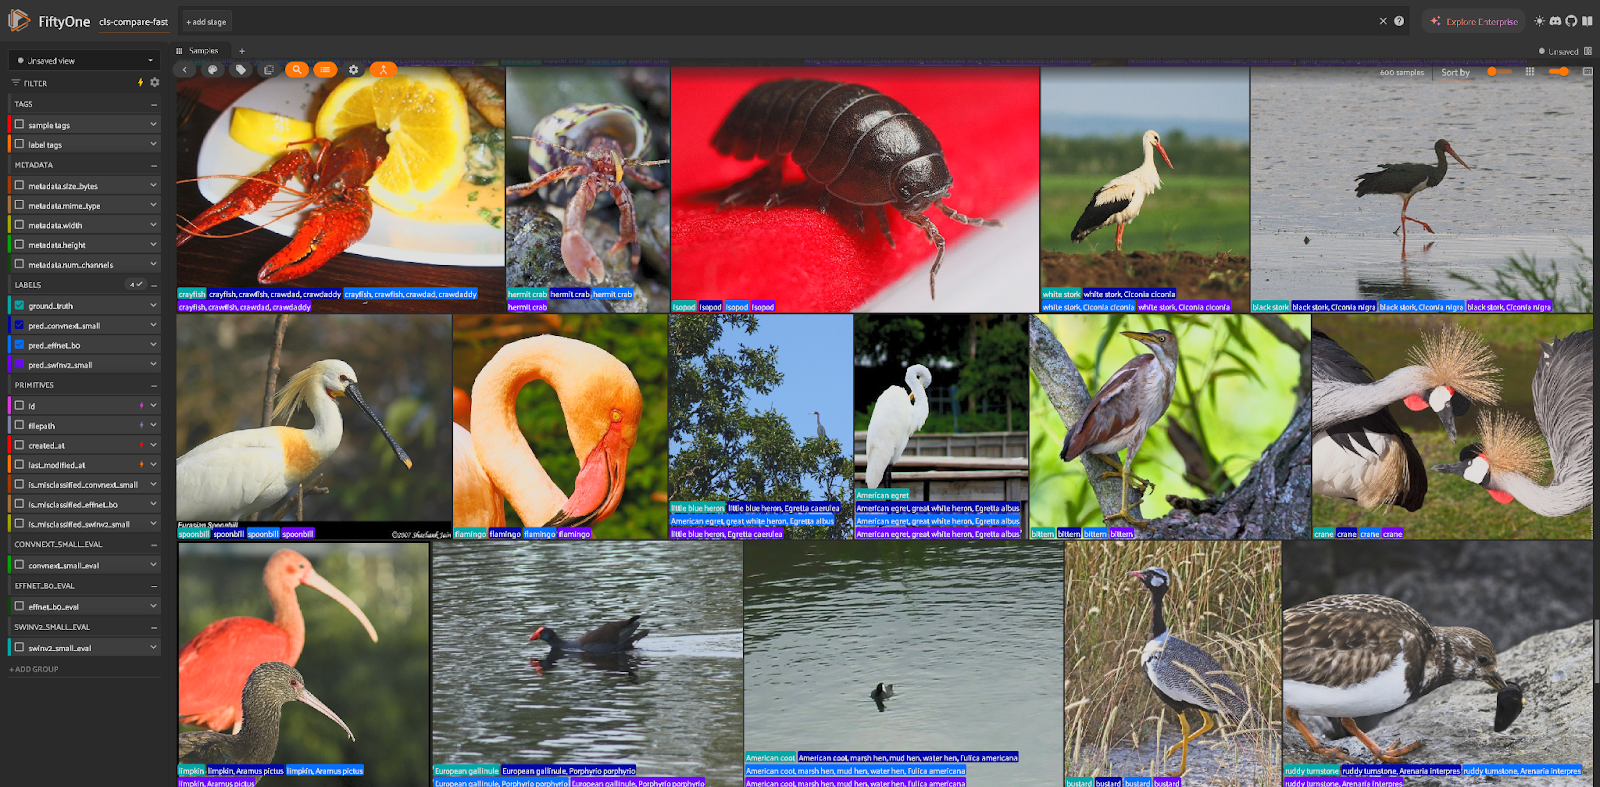Uncheck the pred_effnet_b0 checkbox
Viewport: 1600px width, 787px height.
(19, 345)
